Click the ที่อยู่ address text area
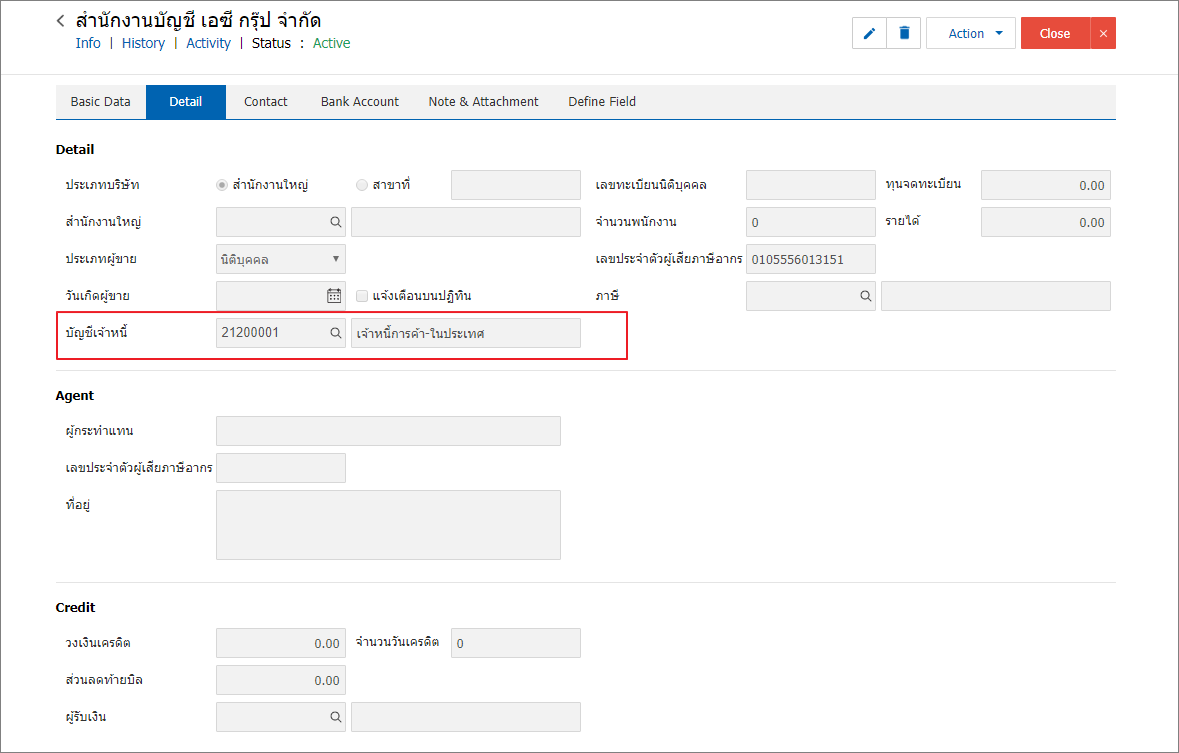Viewport: 1179px width, 753px height. 388,525
